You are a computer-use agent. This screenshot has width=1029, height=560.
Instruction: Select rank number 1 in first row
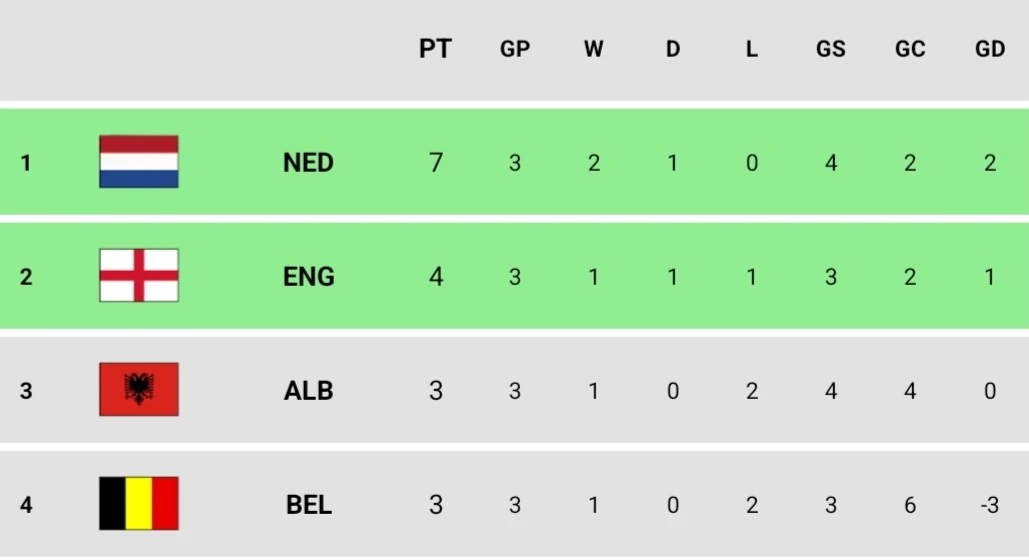tap(26, 163)
